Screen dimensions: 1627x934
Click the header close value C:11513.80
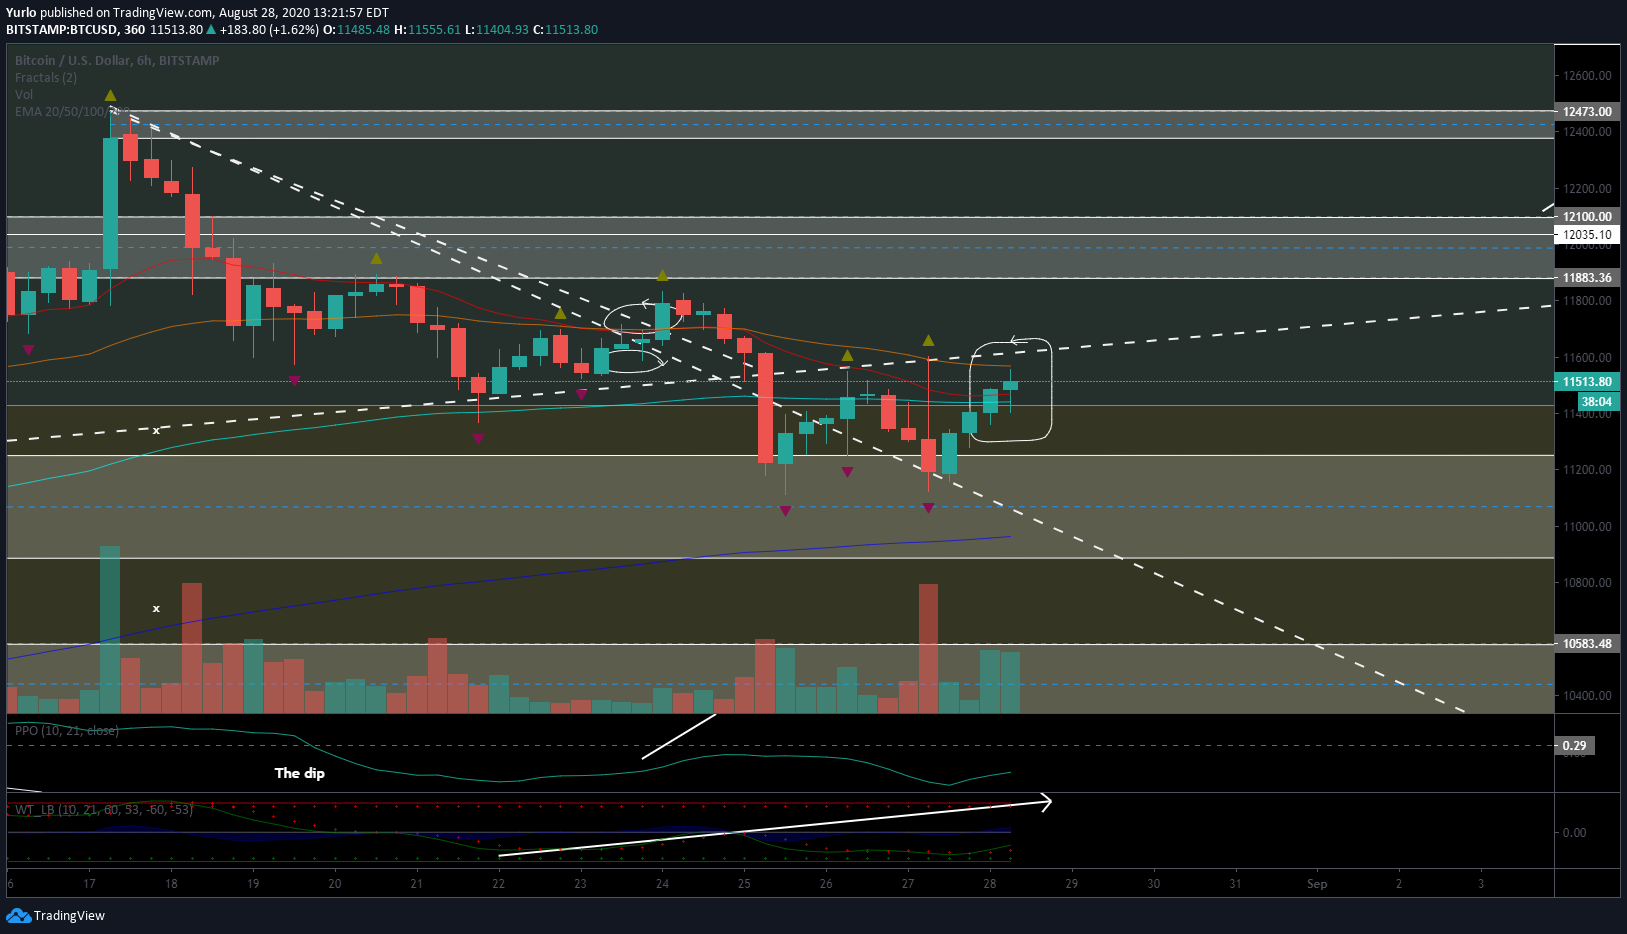[565, 30]
